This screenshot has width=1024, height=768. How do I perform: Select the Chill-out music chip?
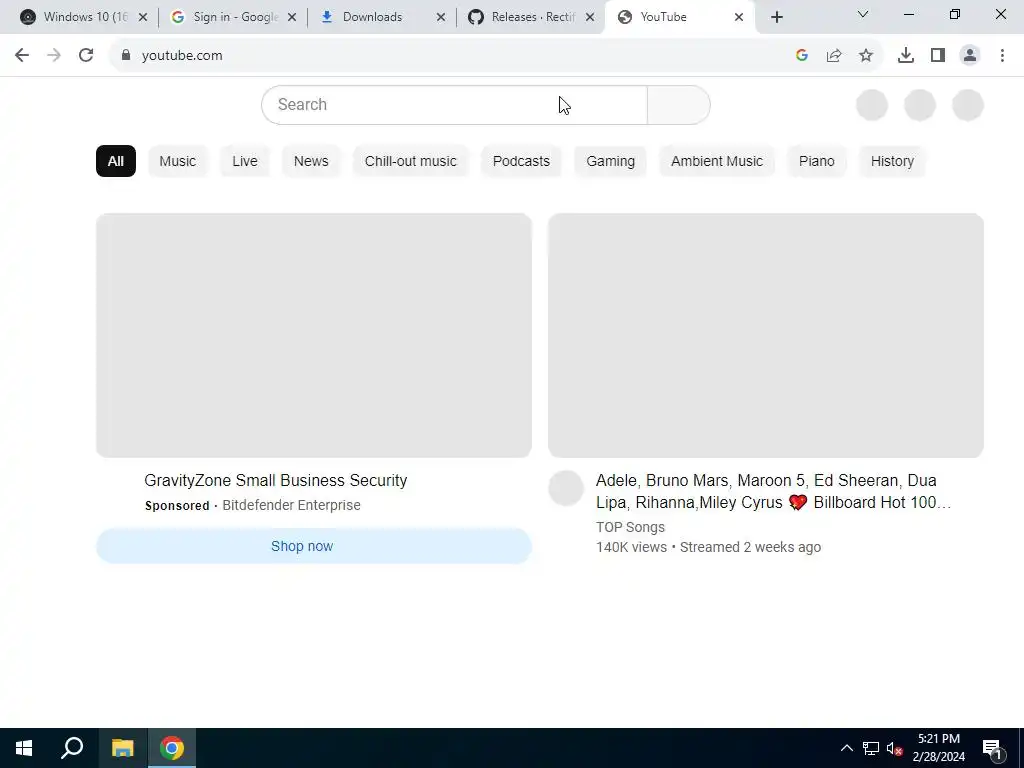pyautogui.click(x=411, y=161)
